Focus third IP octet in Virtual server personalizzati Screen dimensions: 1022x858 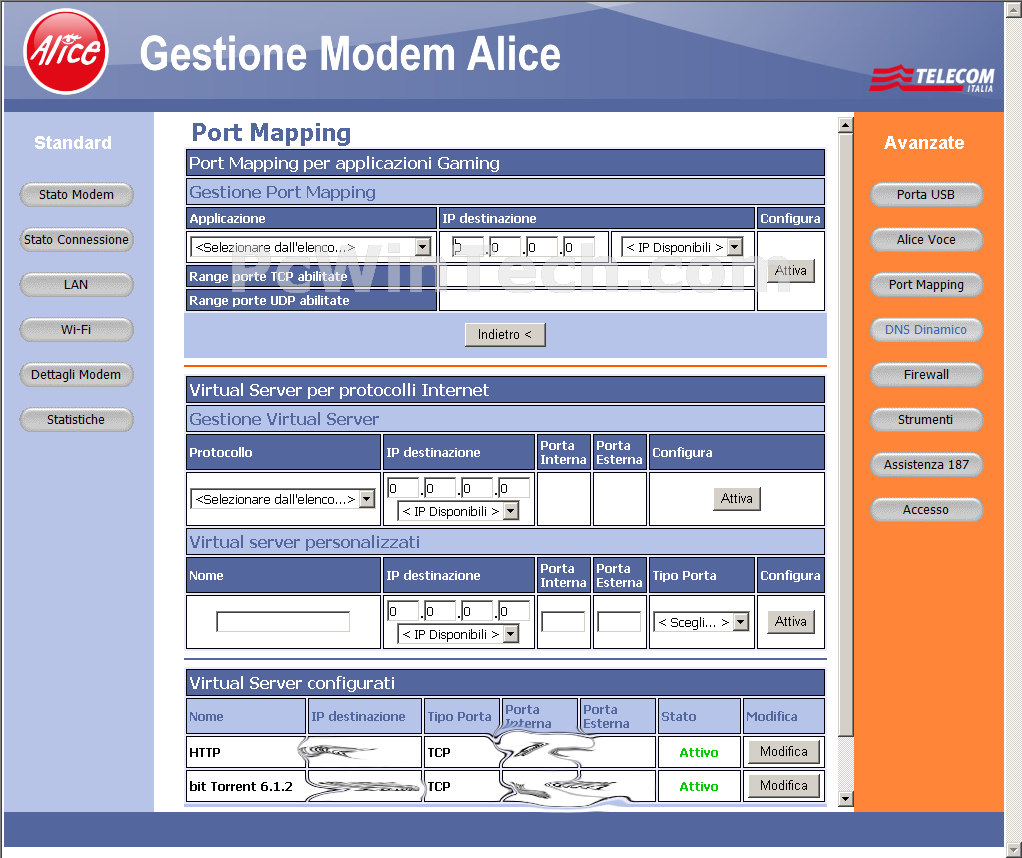(477, 611)
